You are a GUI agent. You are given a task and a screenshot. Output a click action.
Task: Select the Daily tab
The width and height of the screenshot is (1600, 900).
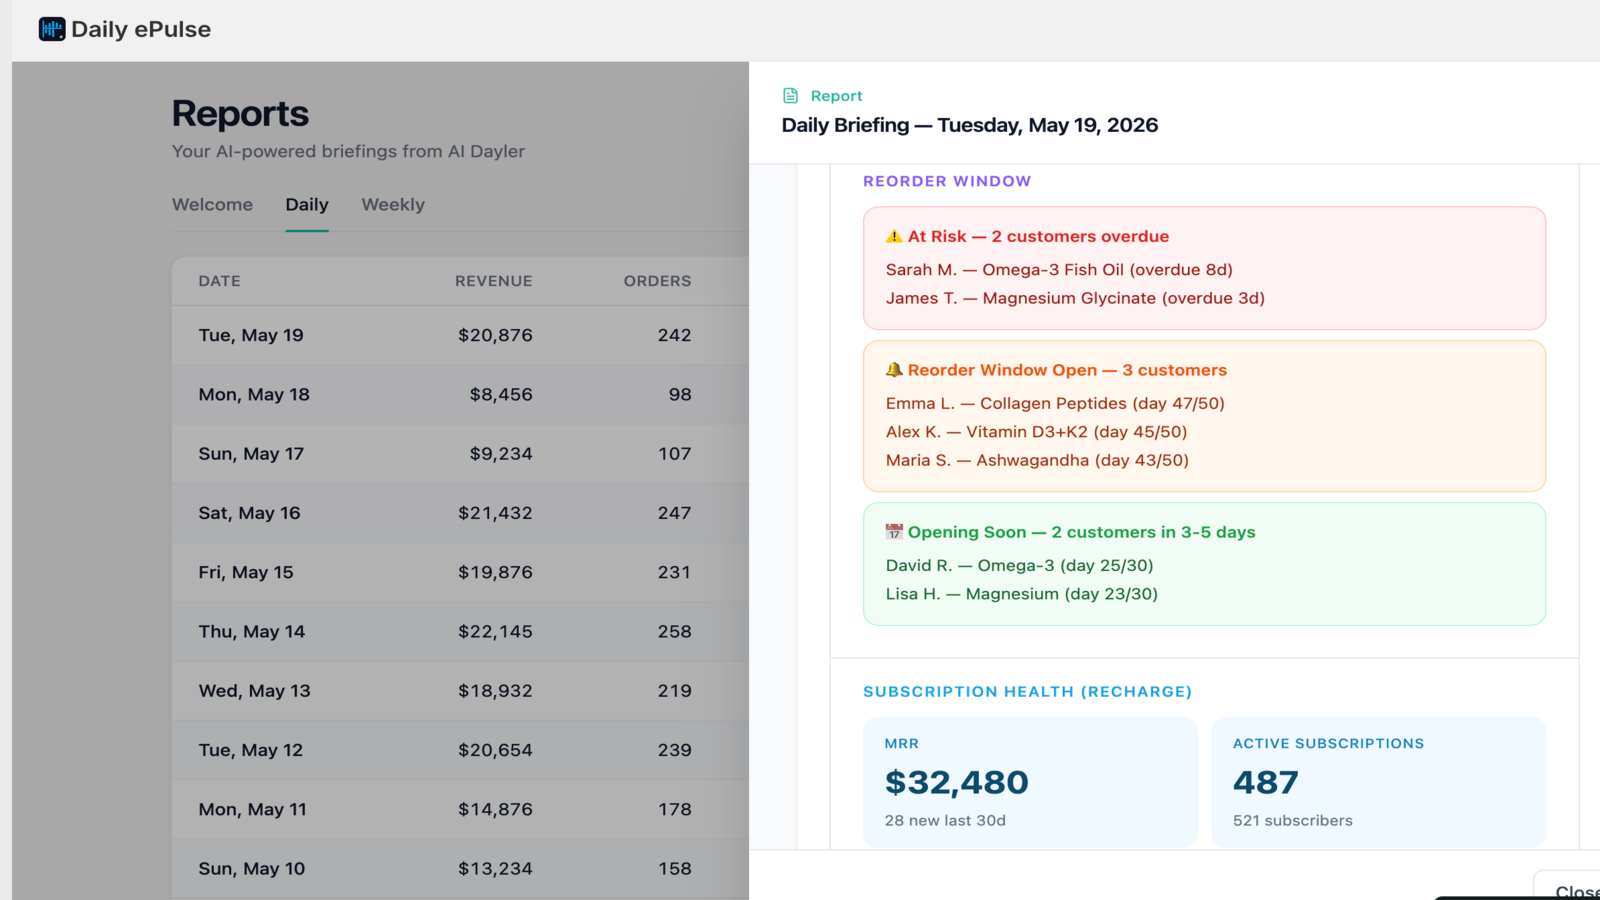click(x=307, y=204)
